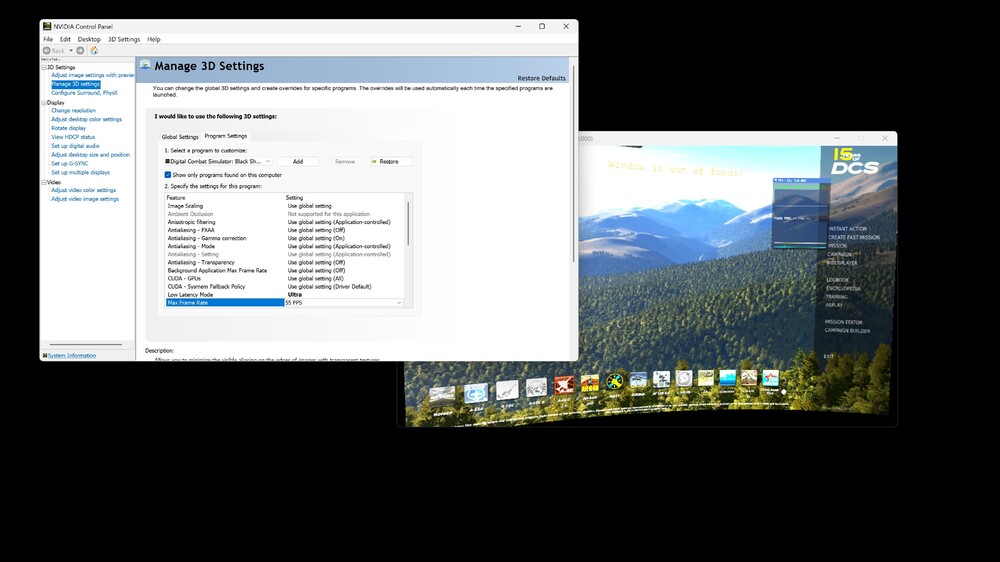This screenshot has width=1000, height=562.
Task: Open the Nevada module icon in DCS
Action: click(x=442, y=397)
